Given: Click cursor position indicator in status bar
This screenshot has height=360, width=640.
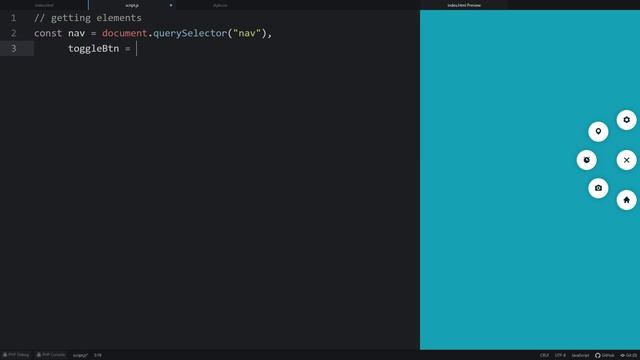Looking at the screenshot, I should 98,355.
